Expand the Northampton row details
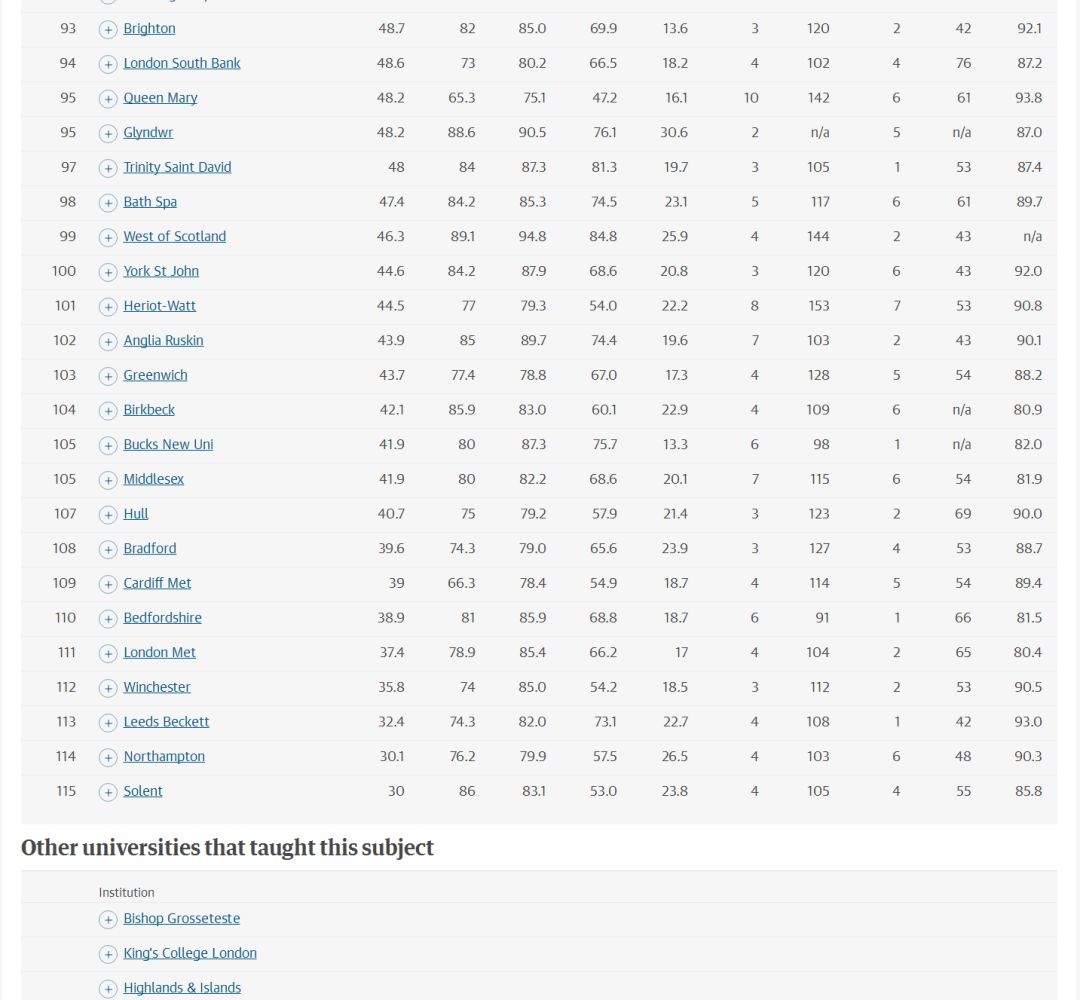Screen dimensions: 1080x1000 [x=107, y=758]
